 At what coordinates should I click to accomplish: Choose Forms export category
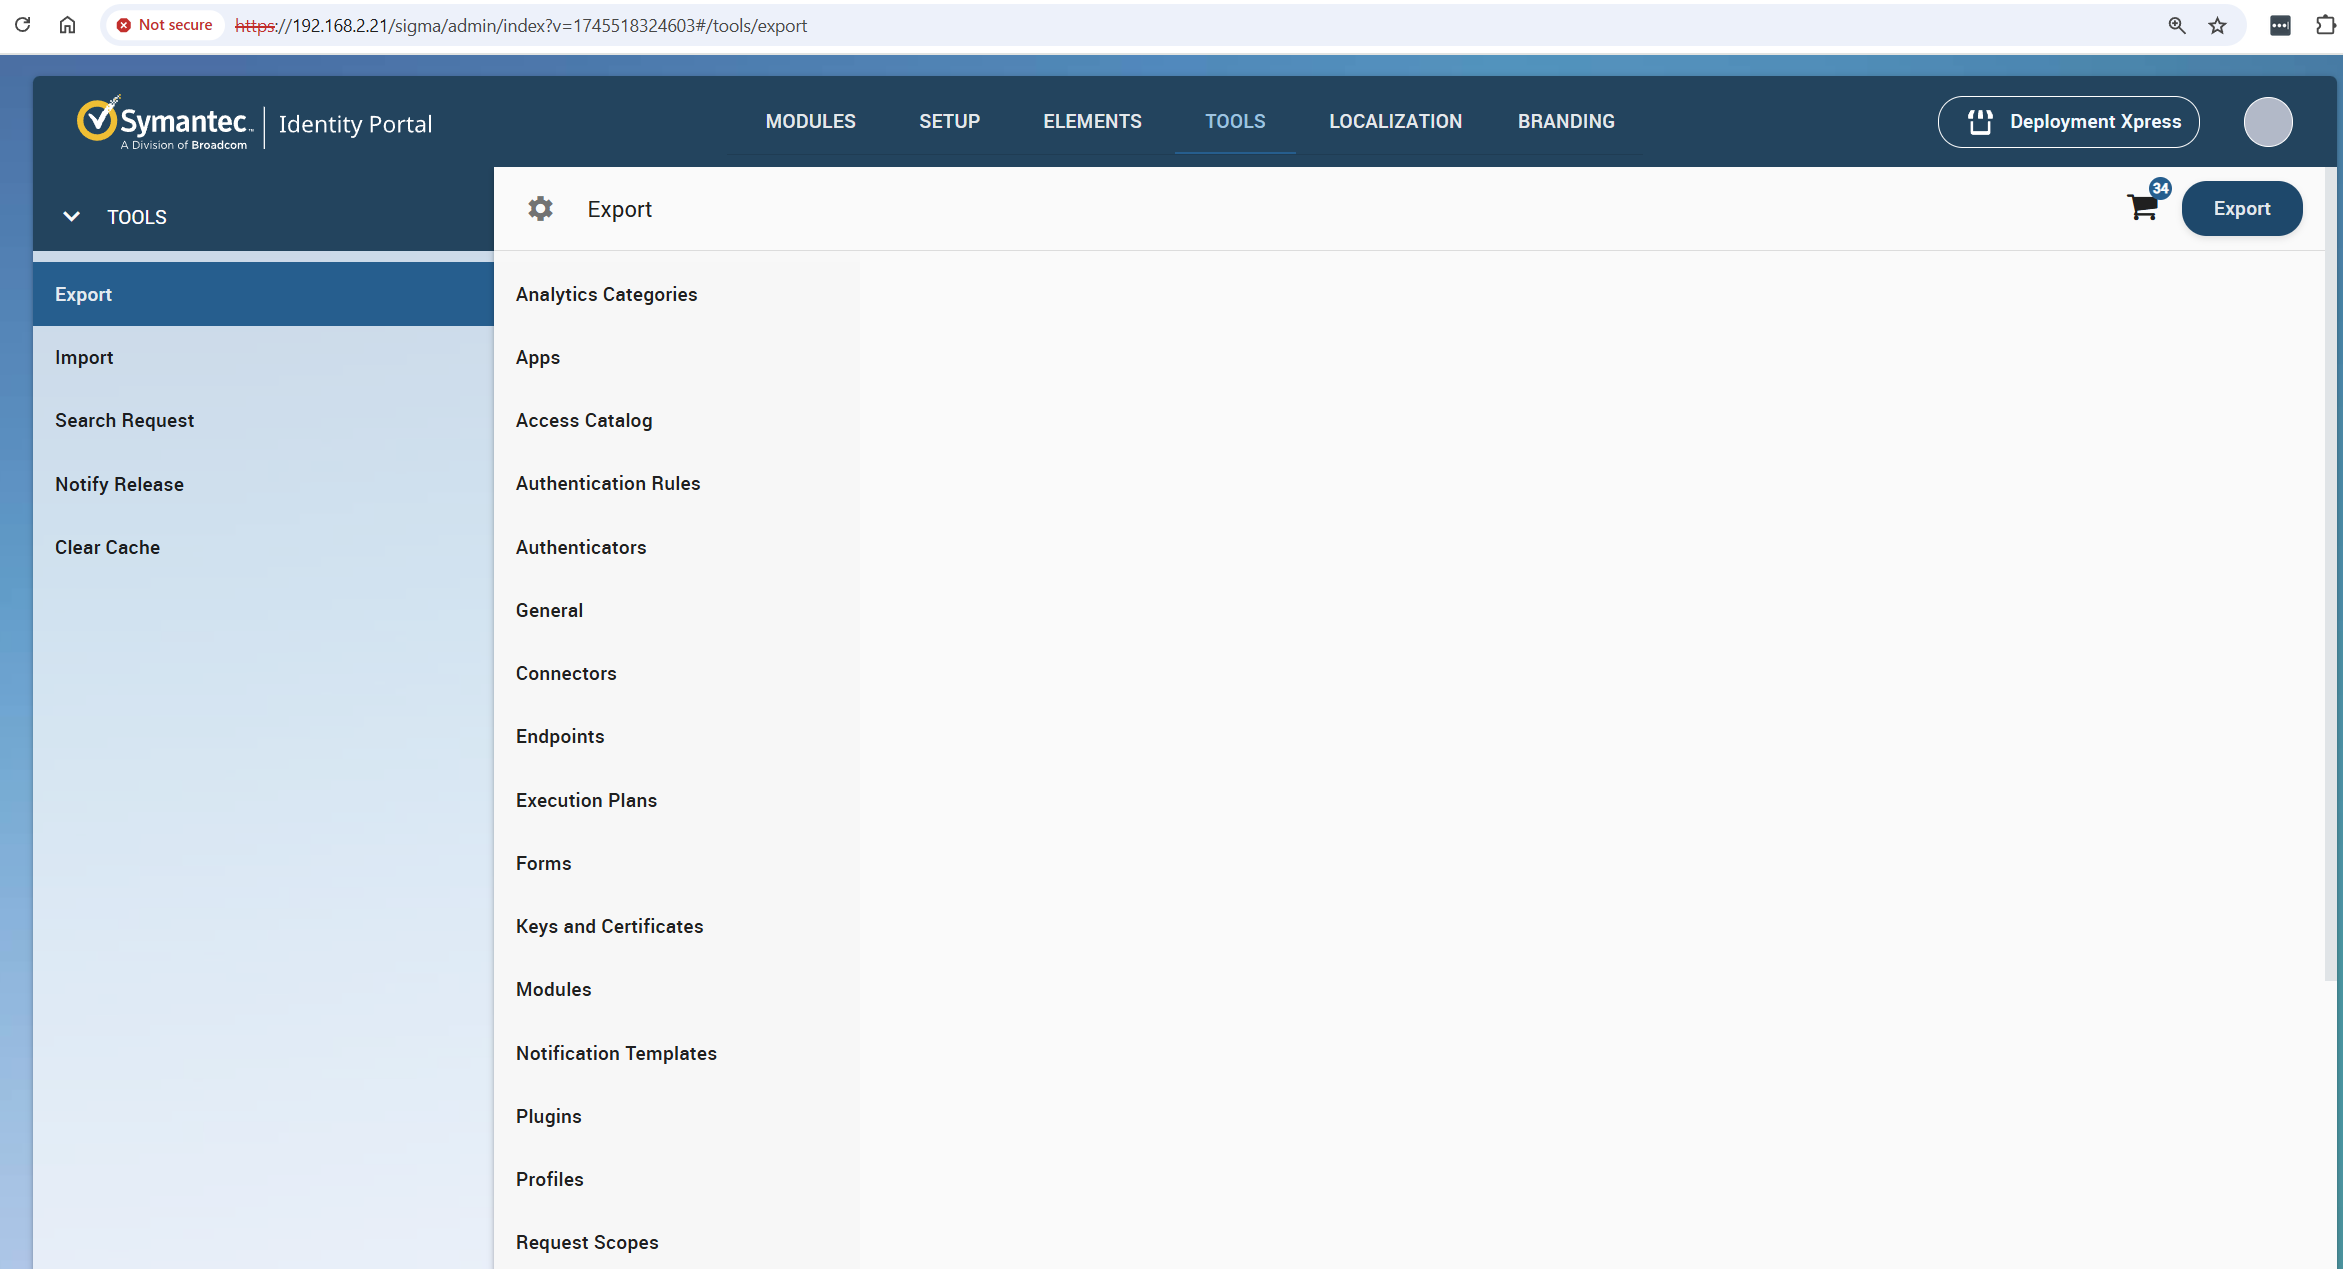point(676,863)
